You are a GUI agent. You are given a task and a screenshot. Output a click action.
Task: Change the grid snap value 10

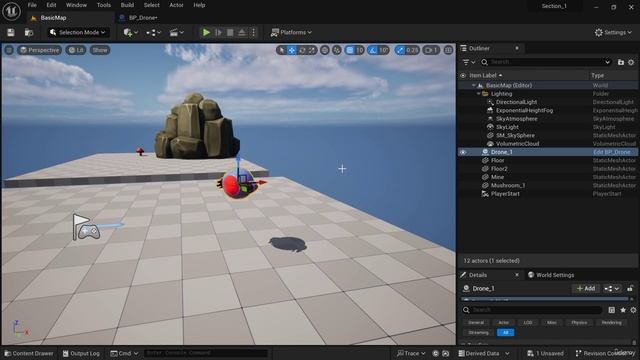point(359,50)
